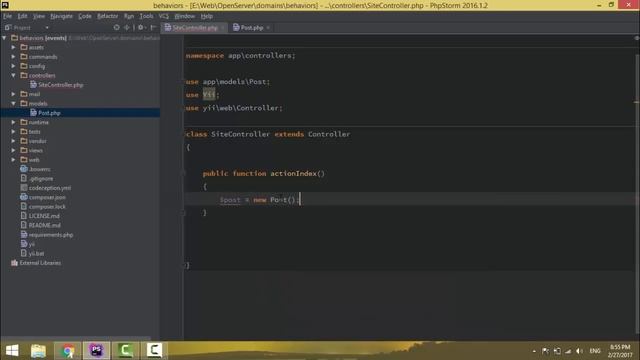The width and height of the screenshot is (640, 360).
Task: Open the View menu
Action: tap(39, 16)
